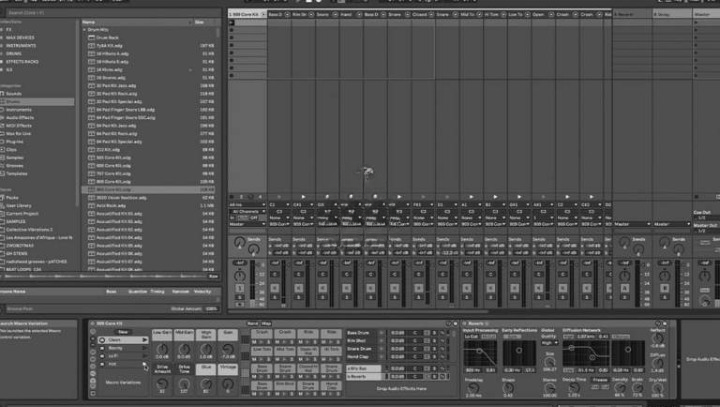Hot-swap the Hand Clap chain
Viewport: 720px width, 407px height.
click(x=443, y=356)
